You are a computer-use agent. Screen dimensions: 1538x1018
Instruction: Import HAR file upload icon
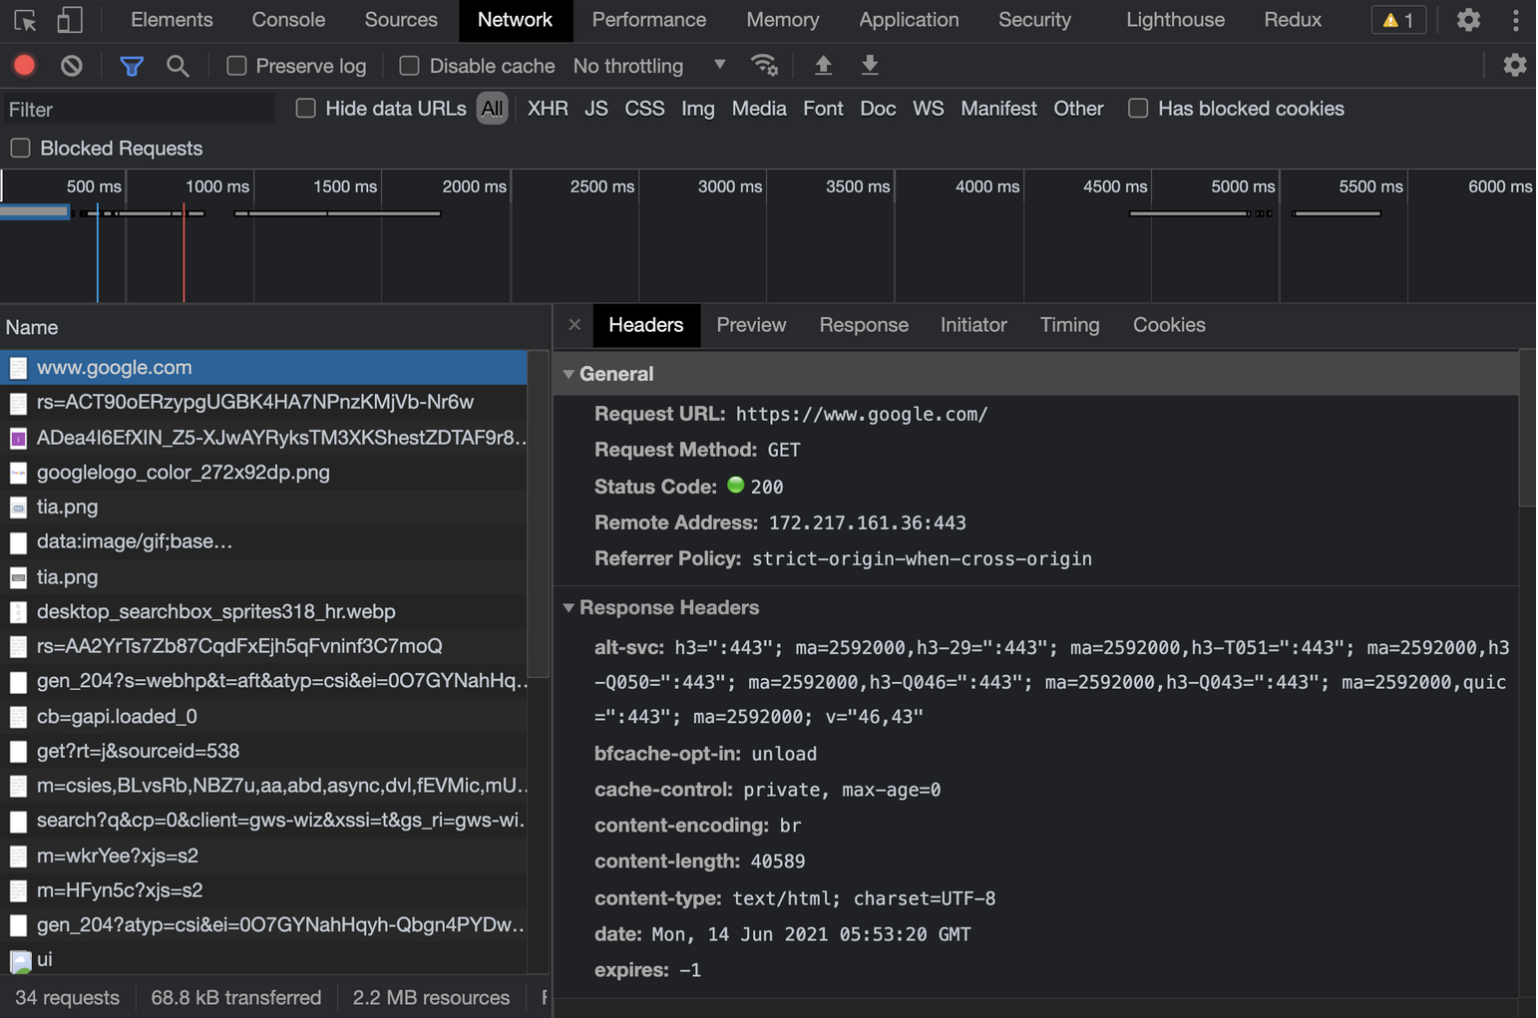coord(823,66)
